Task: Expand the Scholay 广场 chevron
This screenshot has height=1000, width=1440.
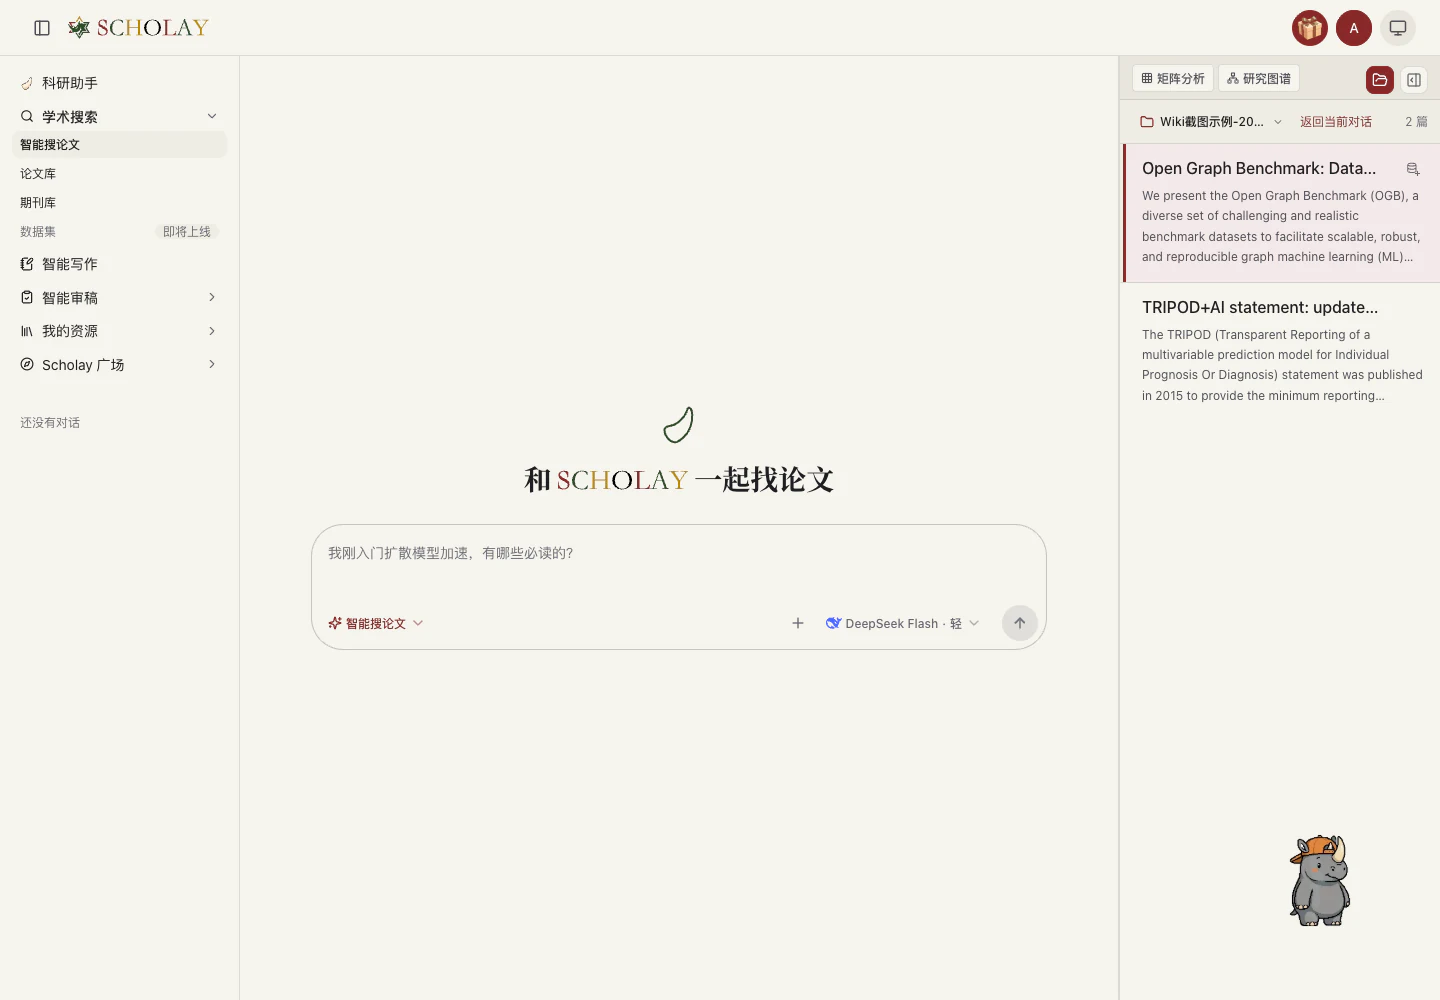Action: click(x=212, y=364)
